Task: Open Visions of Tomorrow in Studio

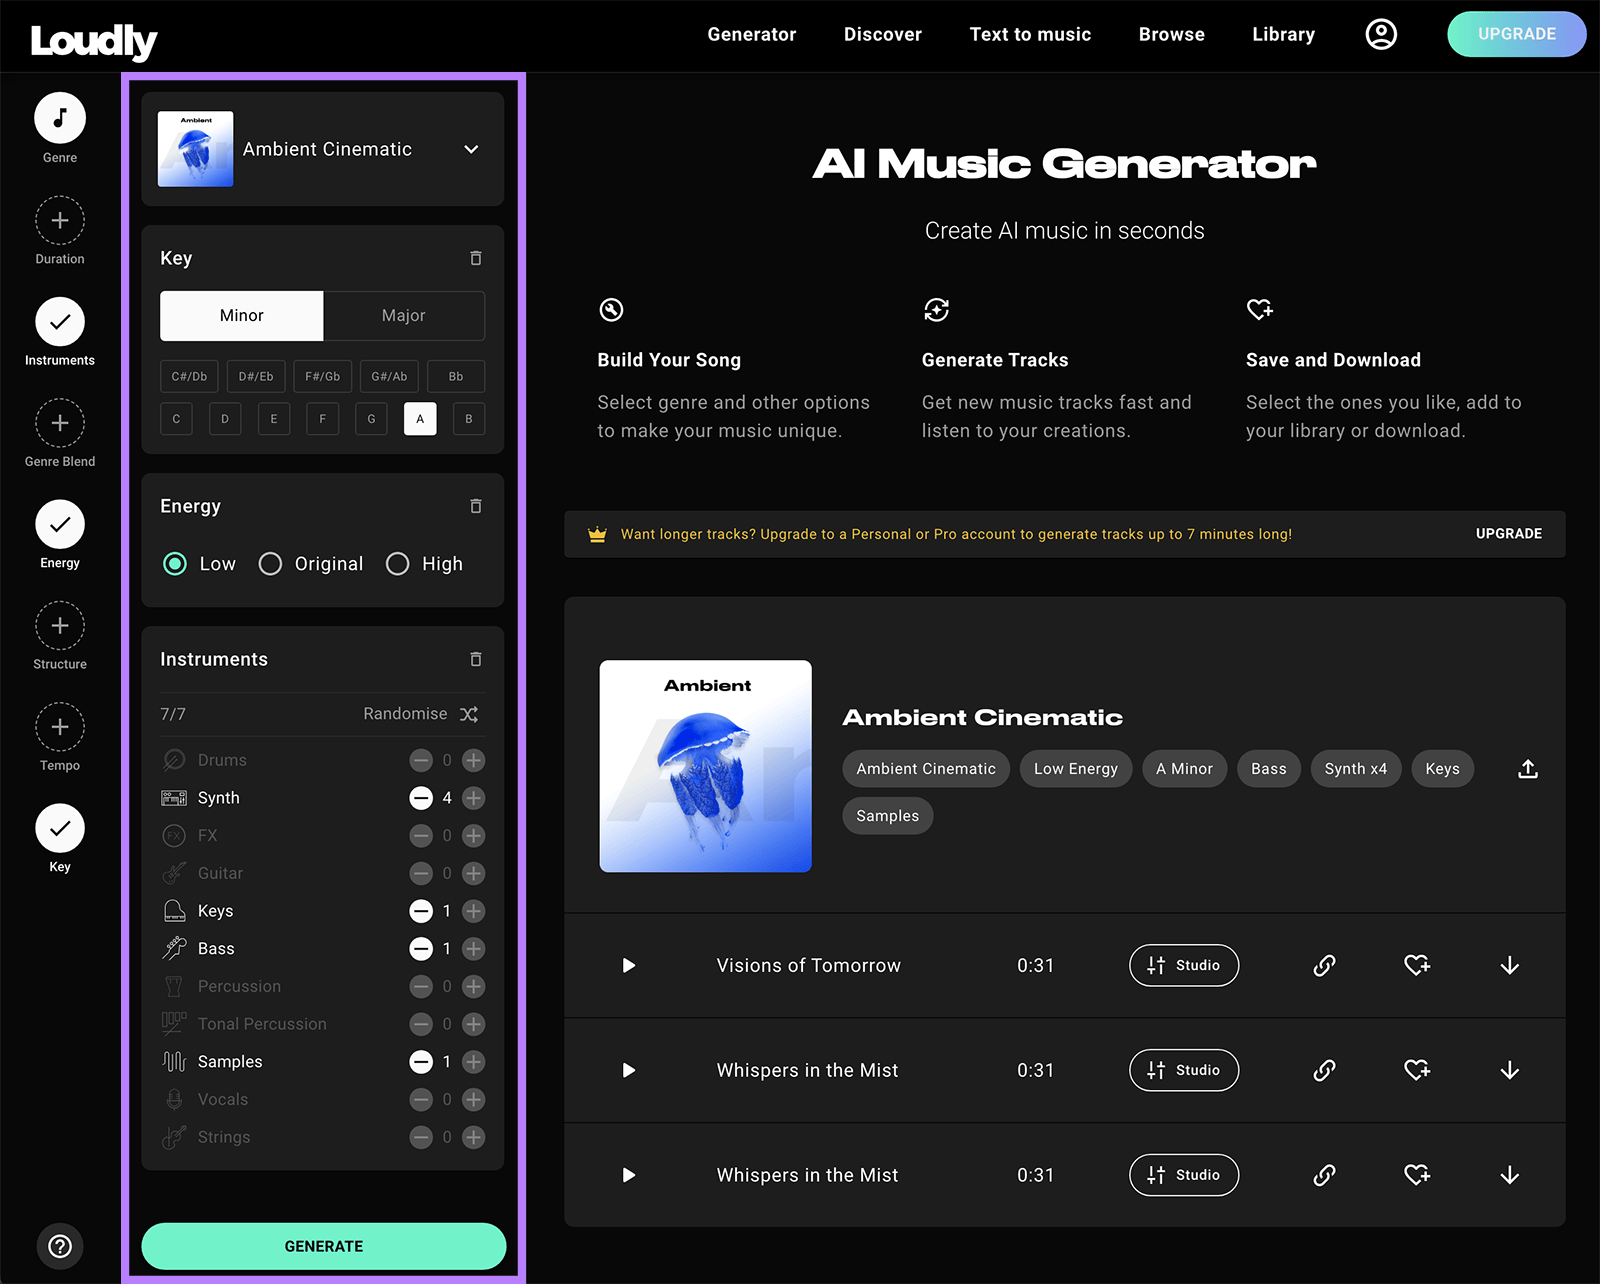Action: click(x=1184, y=965)
